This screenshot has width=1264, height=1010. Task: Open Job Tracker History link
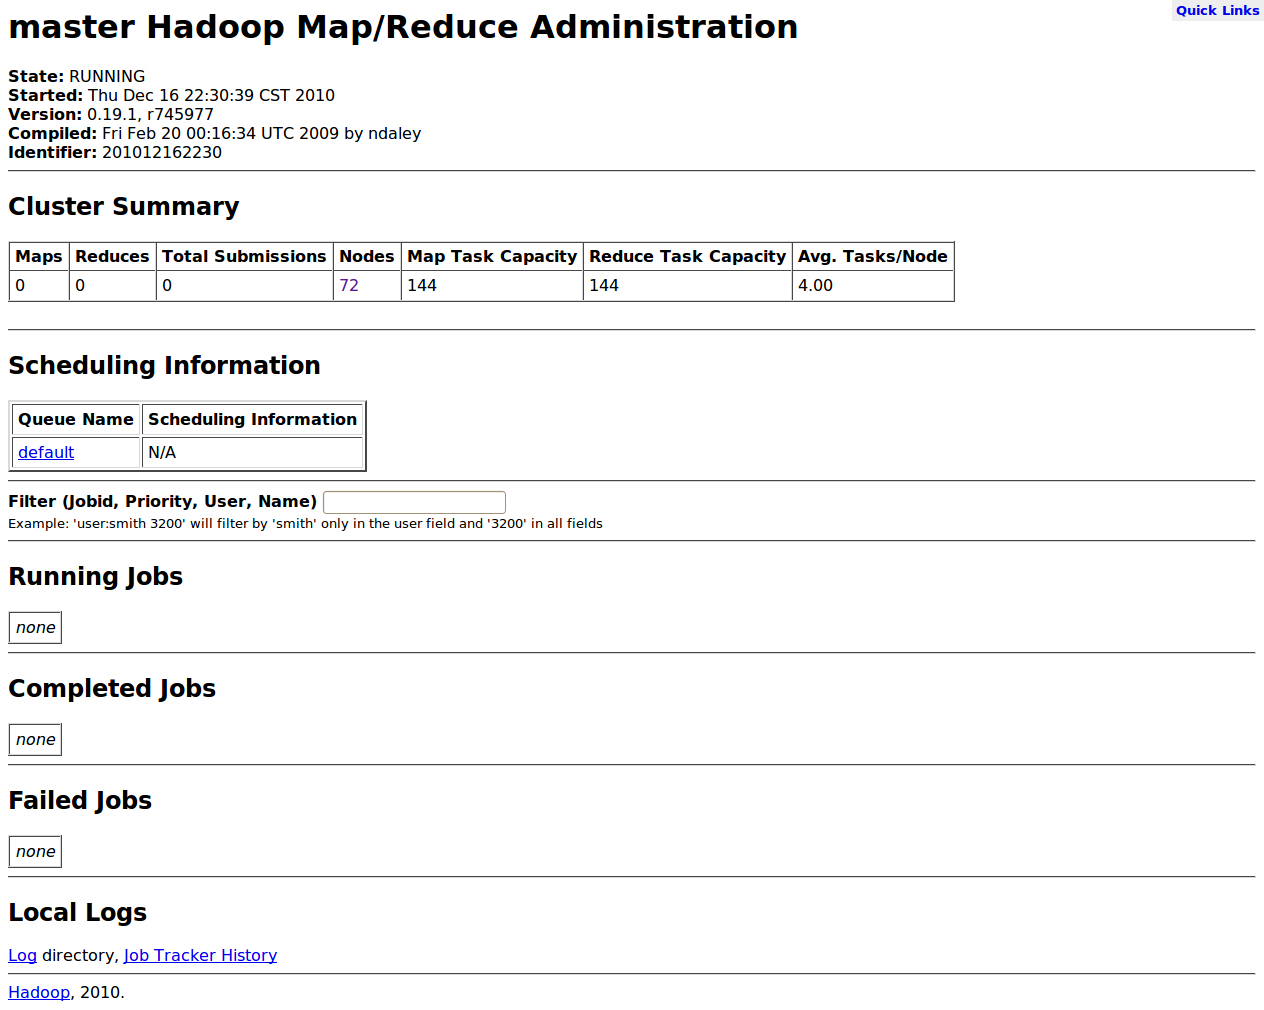pos(200,955)
